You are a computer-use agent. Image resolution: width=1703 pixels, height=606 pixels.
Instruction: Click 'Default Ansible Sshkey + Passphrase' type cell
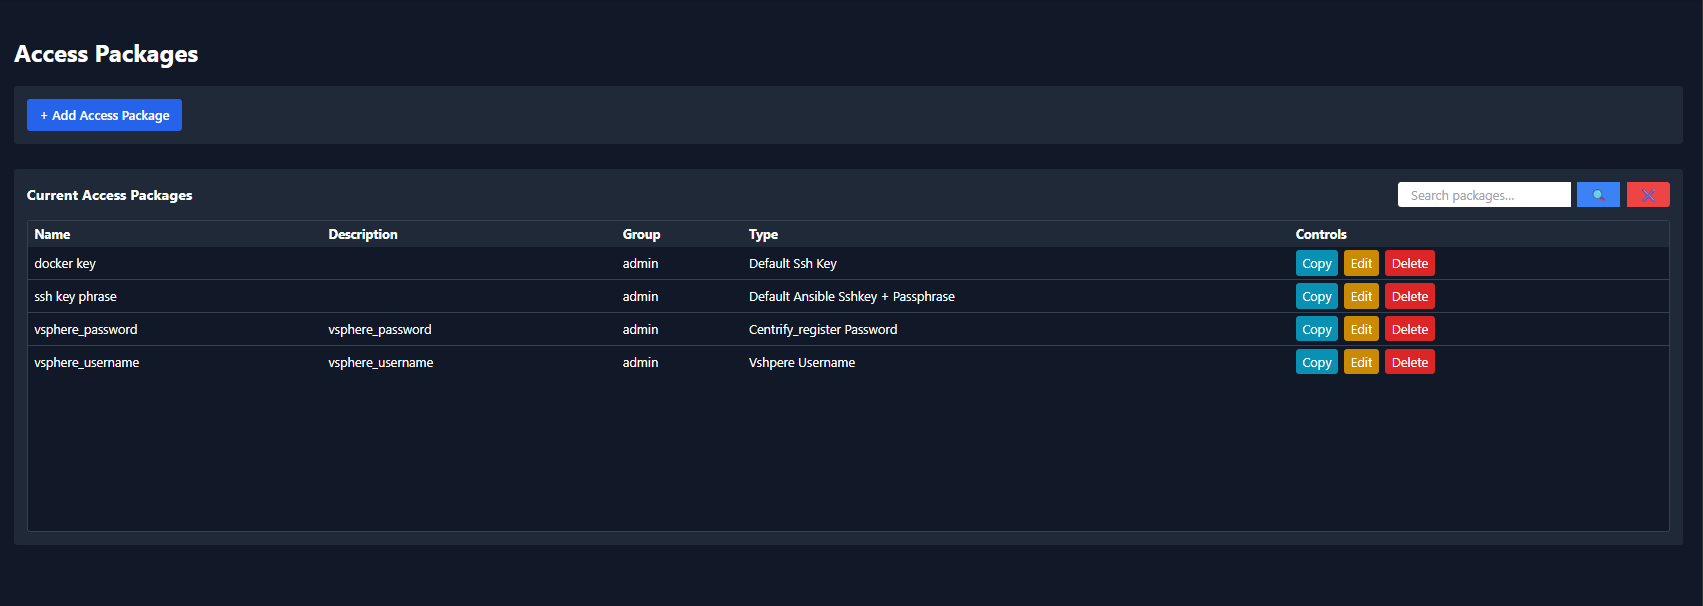(852, 296)
